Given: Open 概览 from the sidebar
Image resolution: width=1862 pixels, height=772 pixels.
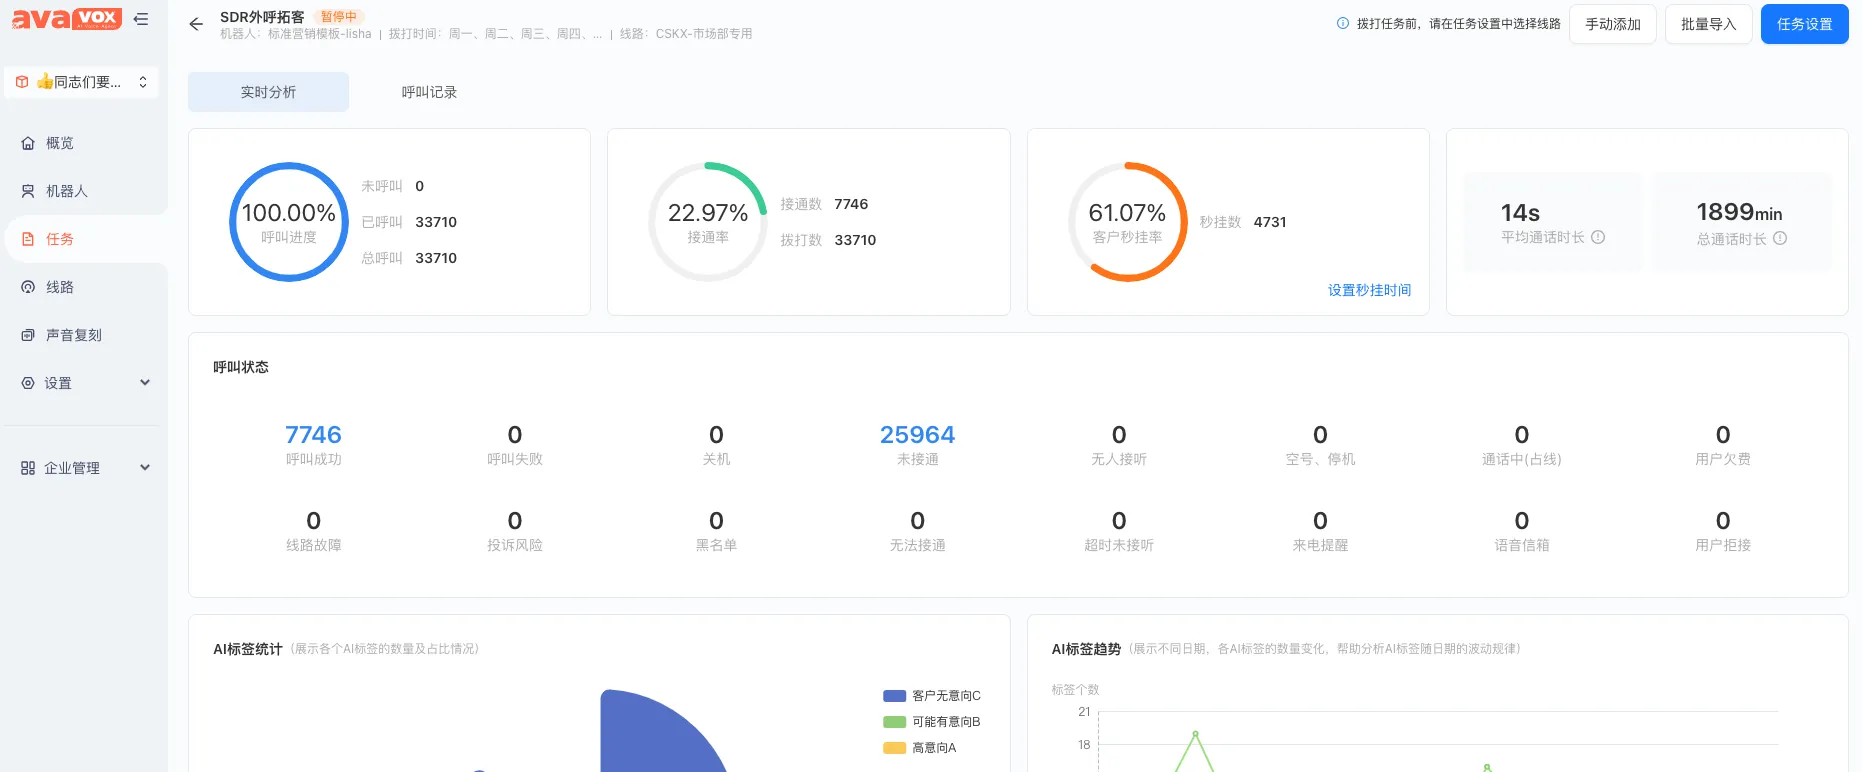Looking at the screenshot, I should click(60, 143).
